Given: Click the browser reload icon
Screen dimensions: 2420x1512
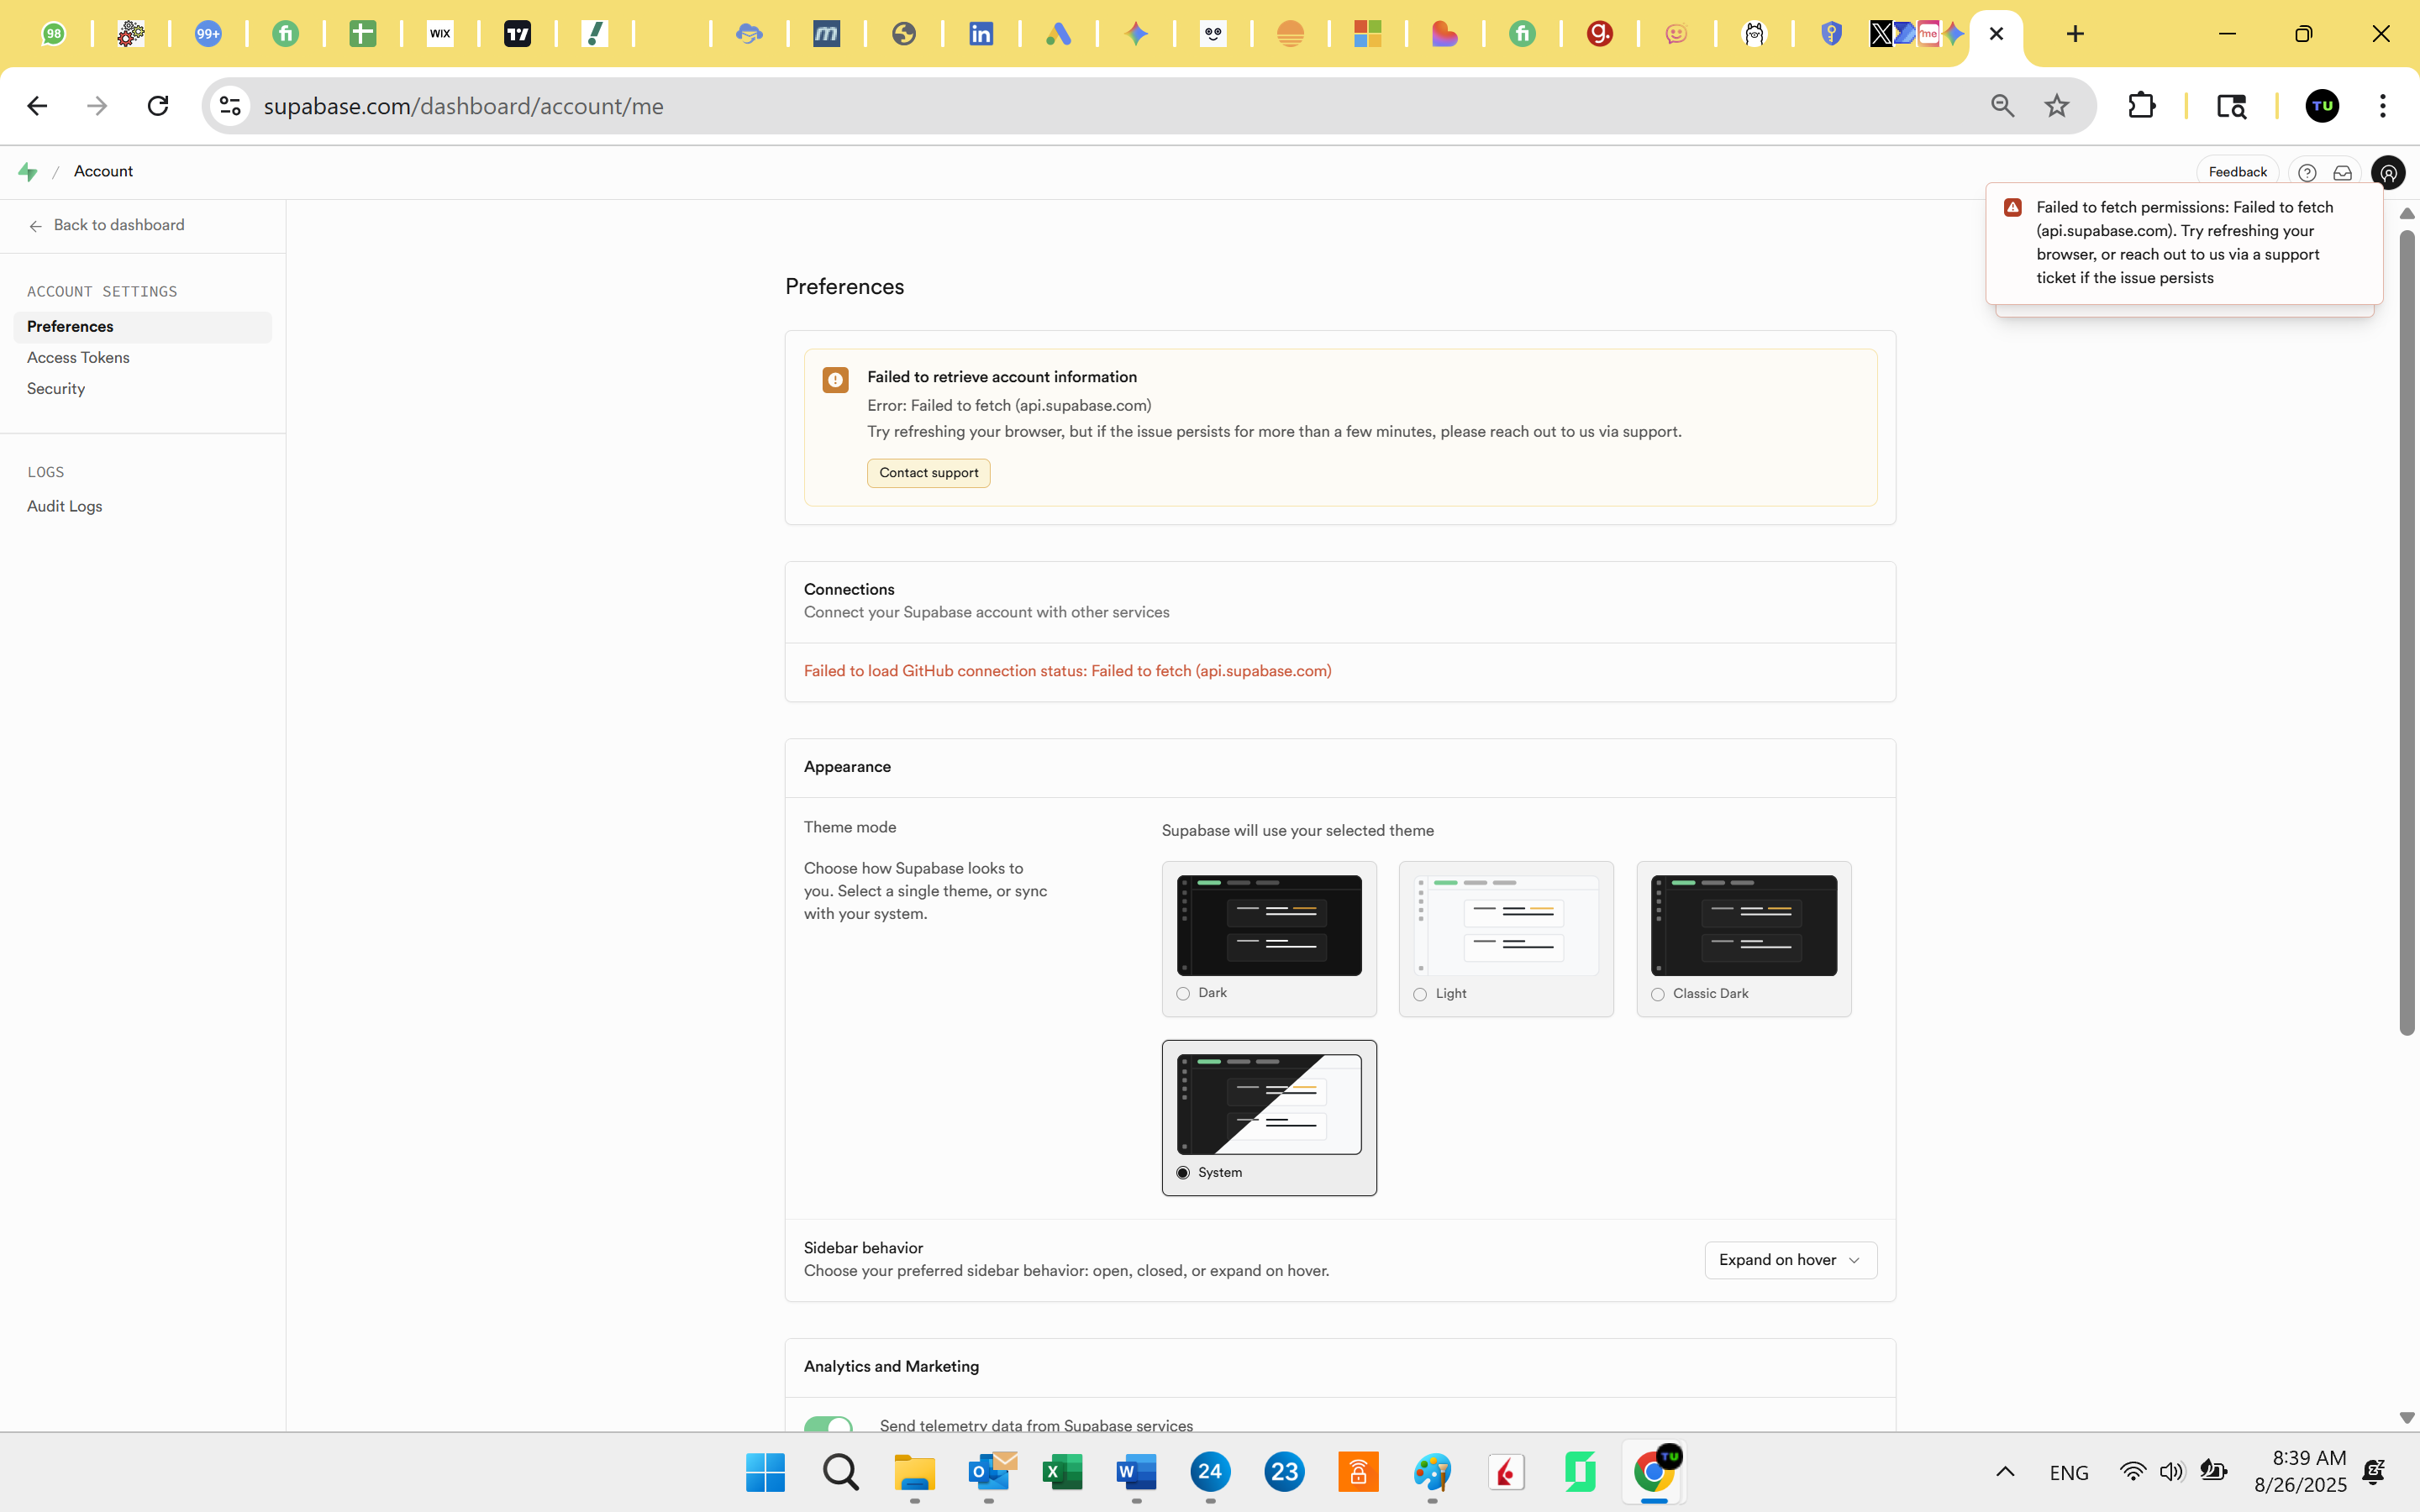Looking at the screenshot, I should click(158, 106).
